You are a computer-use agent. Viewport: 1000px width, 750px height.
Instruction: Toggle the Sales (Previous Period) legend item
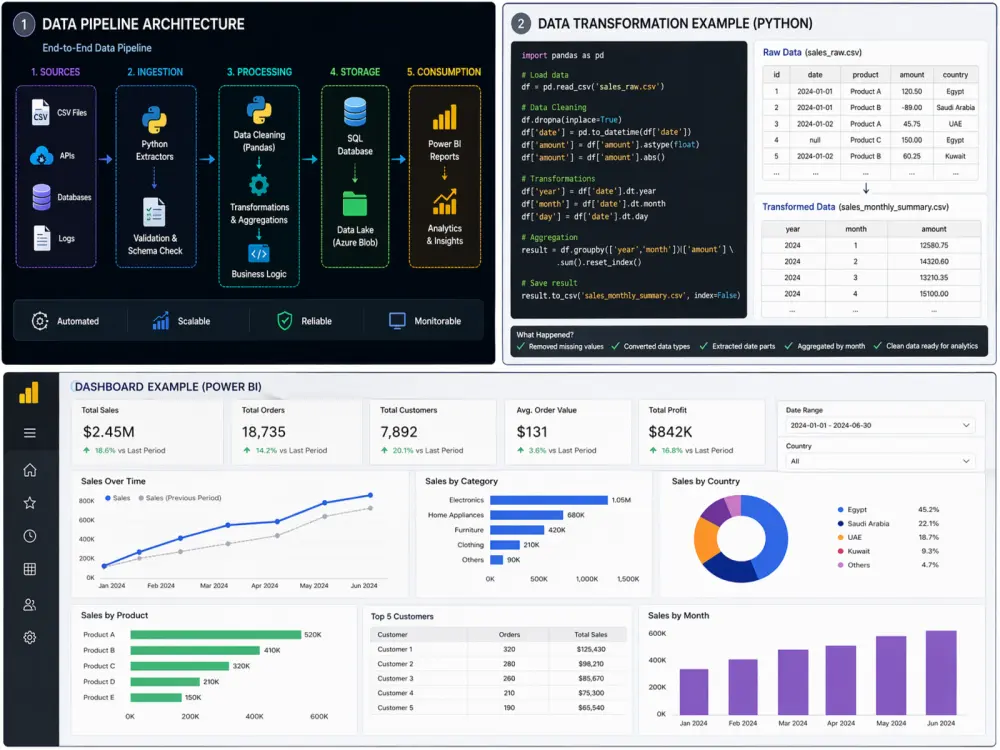(180, 498)
